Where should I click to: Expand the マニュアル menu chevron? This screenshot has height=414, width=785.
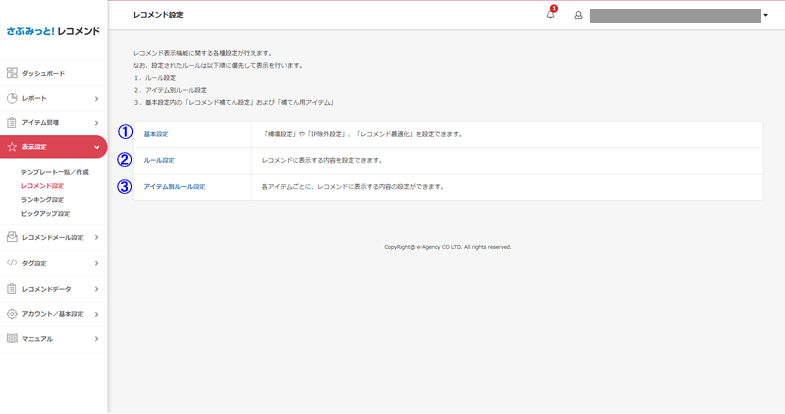click(x=97, y=339)
